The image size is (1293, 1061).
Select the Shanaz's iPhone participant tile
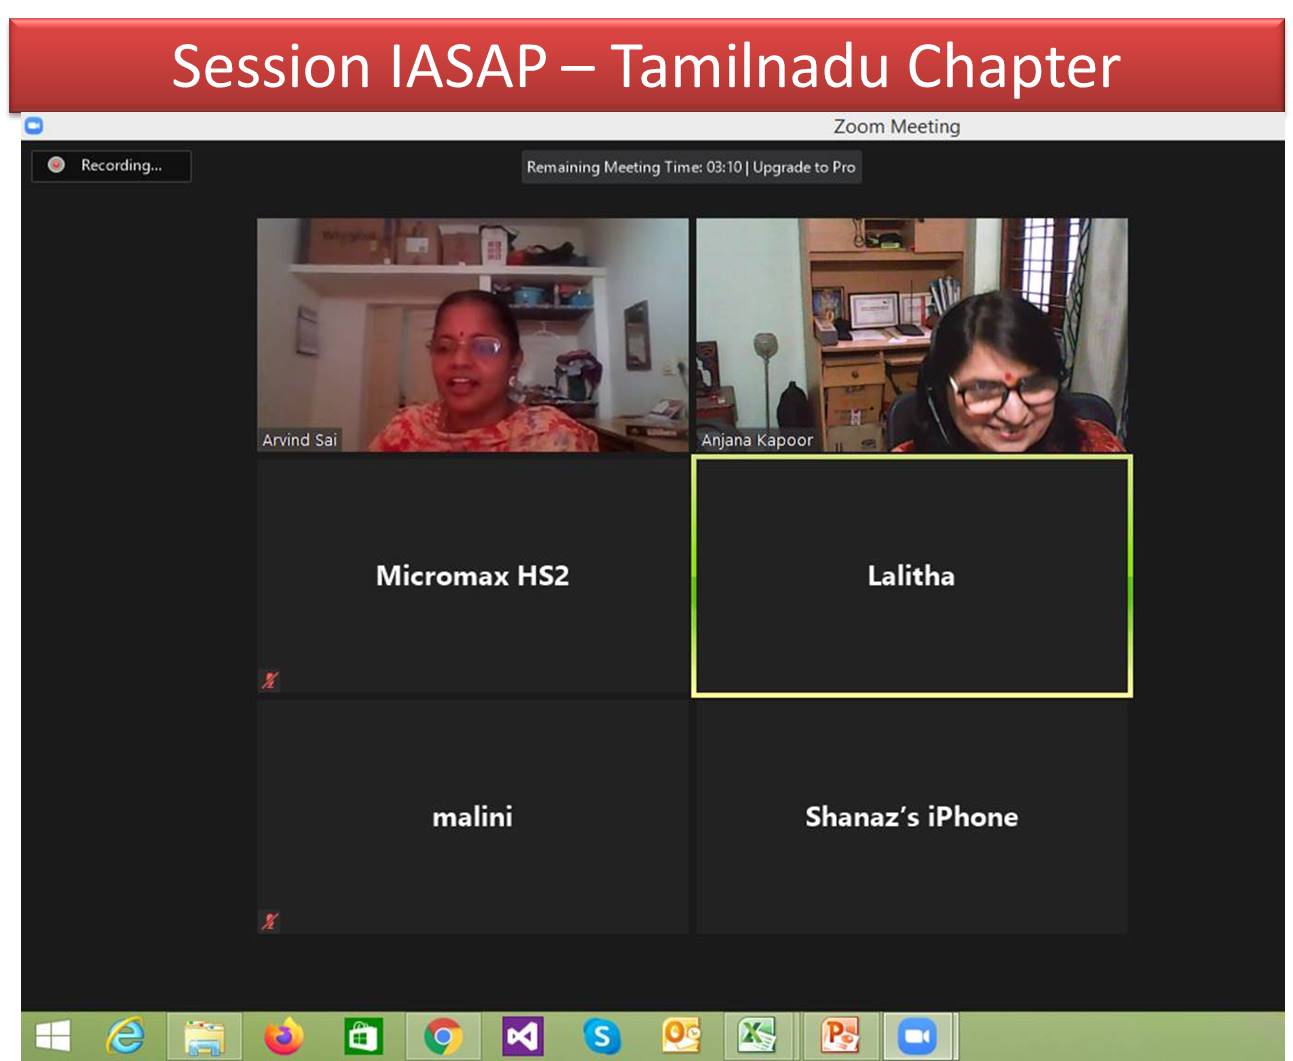[x=912, y=817]
